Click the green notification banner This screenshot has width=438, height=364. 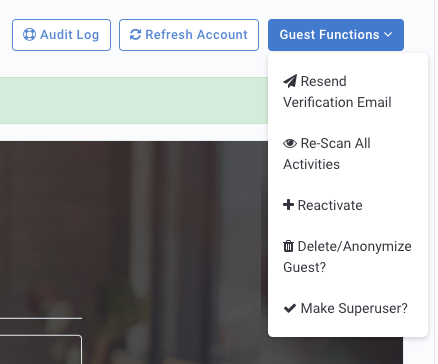coord(134,101)
